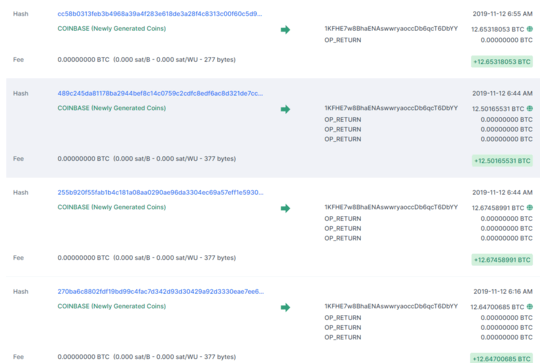
Task: Select COINBASE label in the cc58b031 transaction
Action: (x=112, y=29)
